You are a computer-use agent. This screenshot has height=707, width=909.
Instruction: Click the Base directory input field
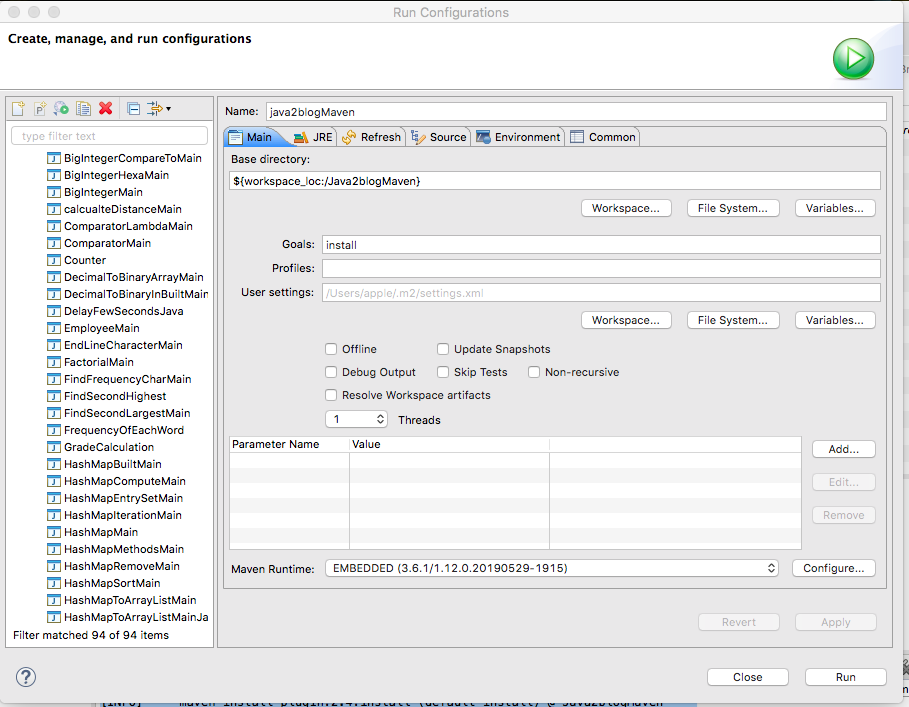coord(555,181)
